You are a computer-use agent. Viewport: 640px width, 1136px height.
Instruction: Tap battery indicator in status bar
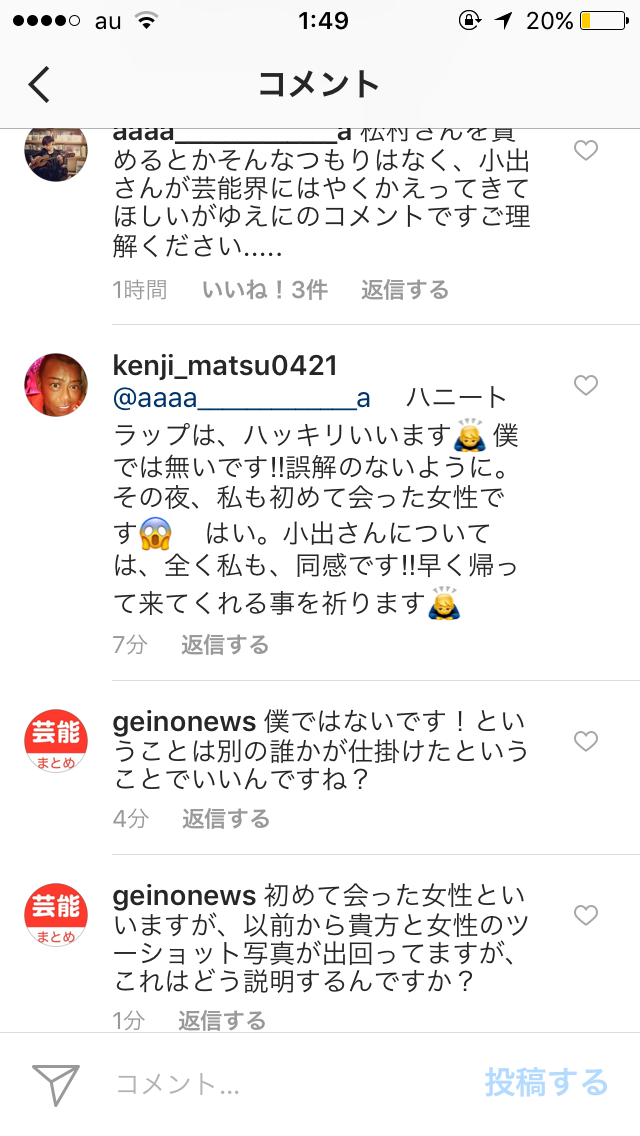pos(603,21)
